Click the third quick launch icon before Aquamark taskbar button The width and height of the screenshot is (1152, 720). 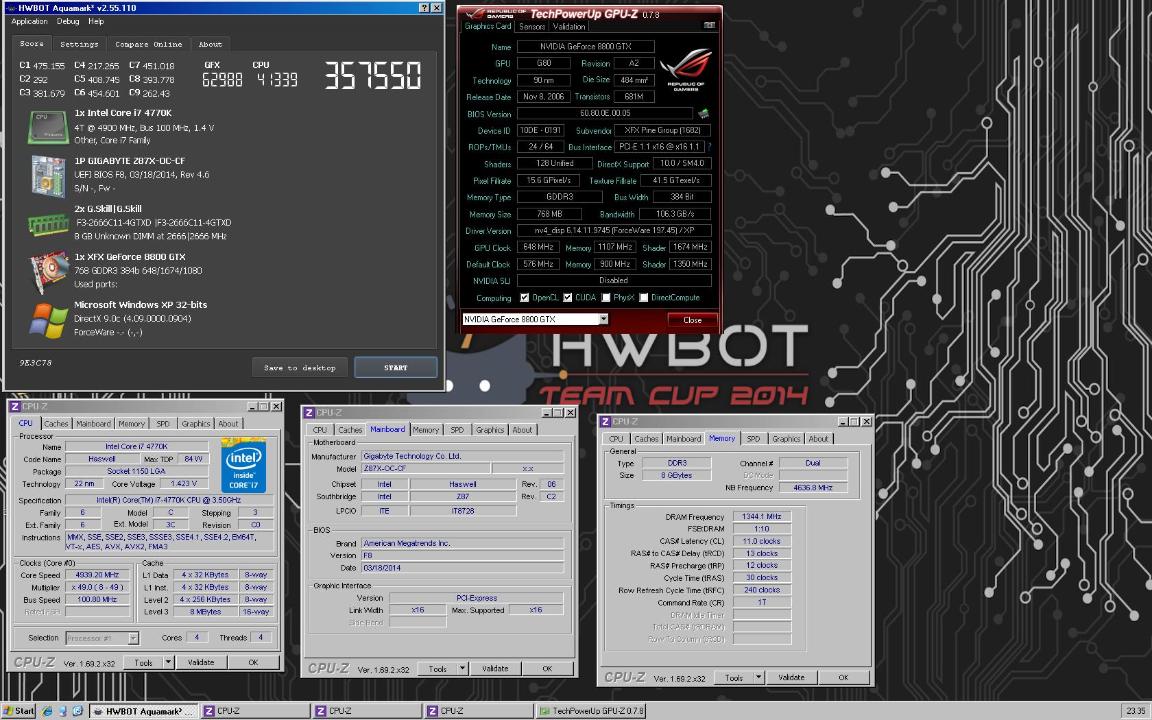click(x=77, y=710)
